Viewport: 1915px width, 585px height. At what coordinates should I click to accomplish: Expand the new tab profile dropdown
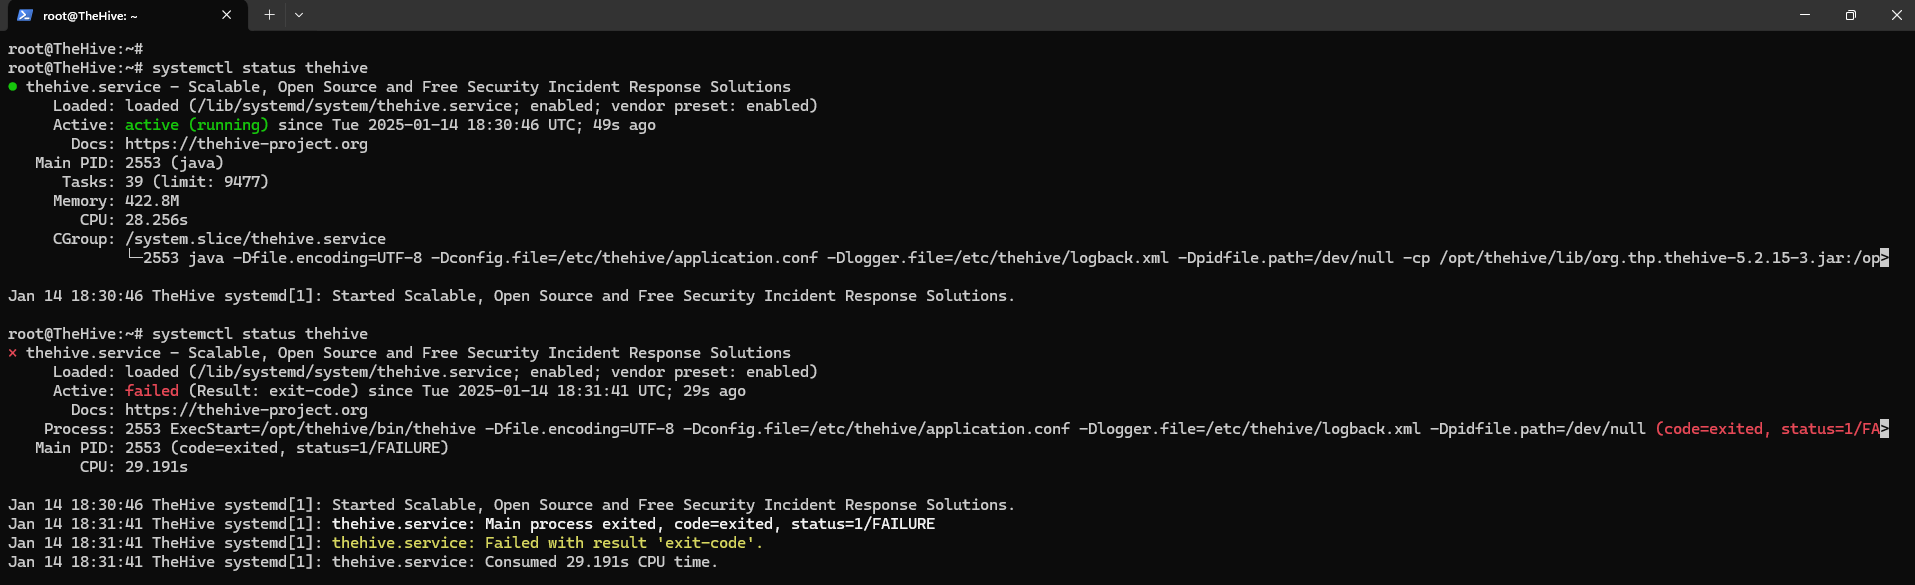tap(299, 15)
